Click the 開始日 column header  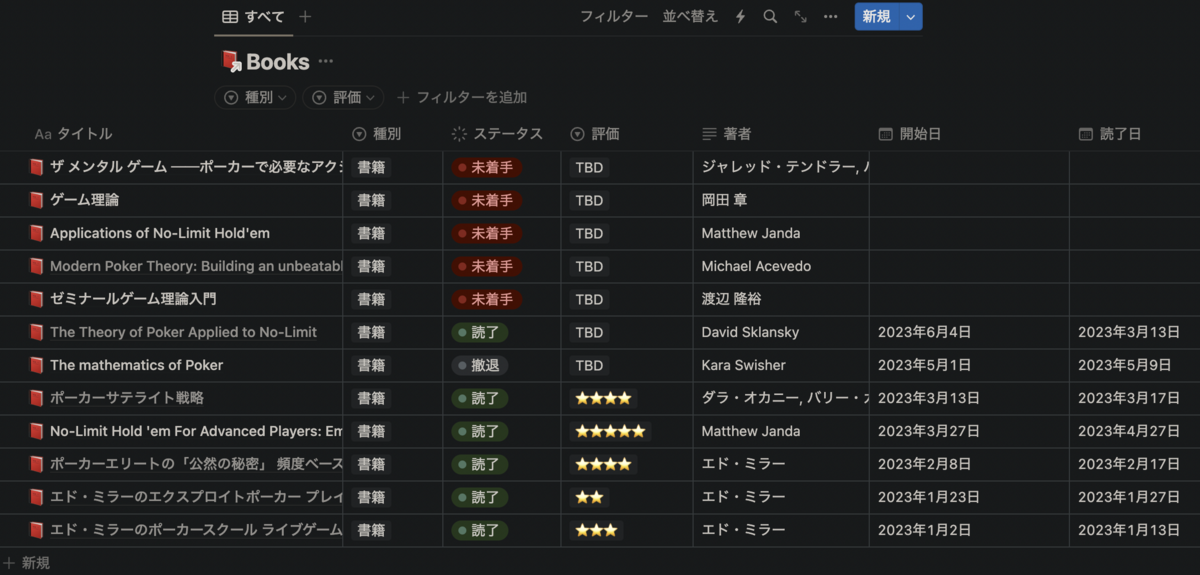point(910,134)
